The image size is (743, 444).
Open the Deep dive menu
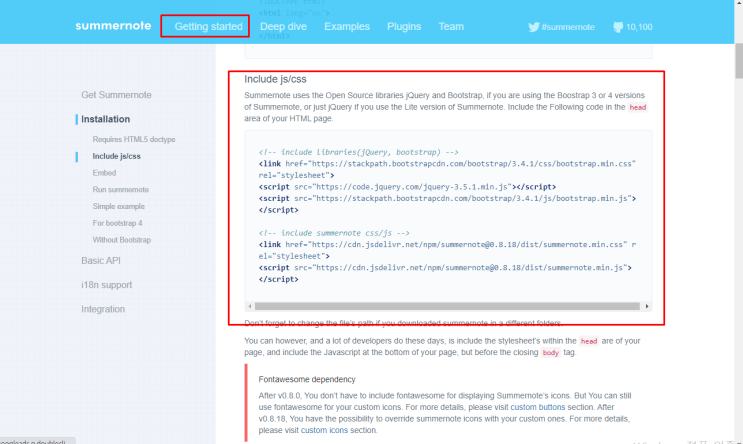point(285,27)
